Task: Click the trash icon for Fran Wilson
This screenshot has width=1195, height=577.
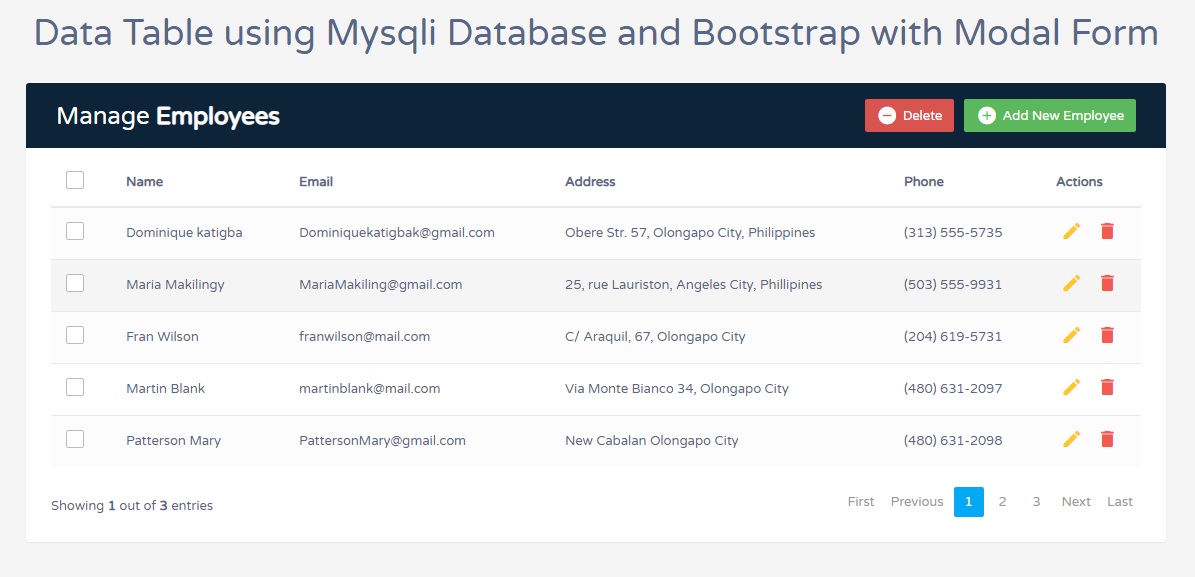Action: pyautogui.click(x=1107, y=335)
